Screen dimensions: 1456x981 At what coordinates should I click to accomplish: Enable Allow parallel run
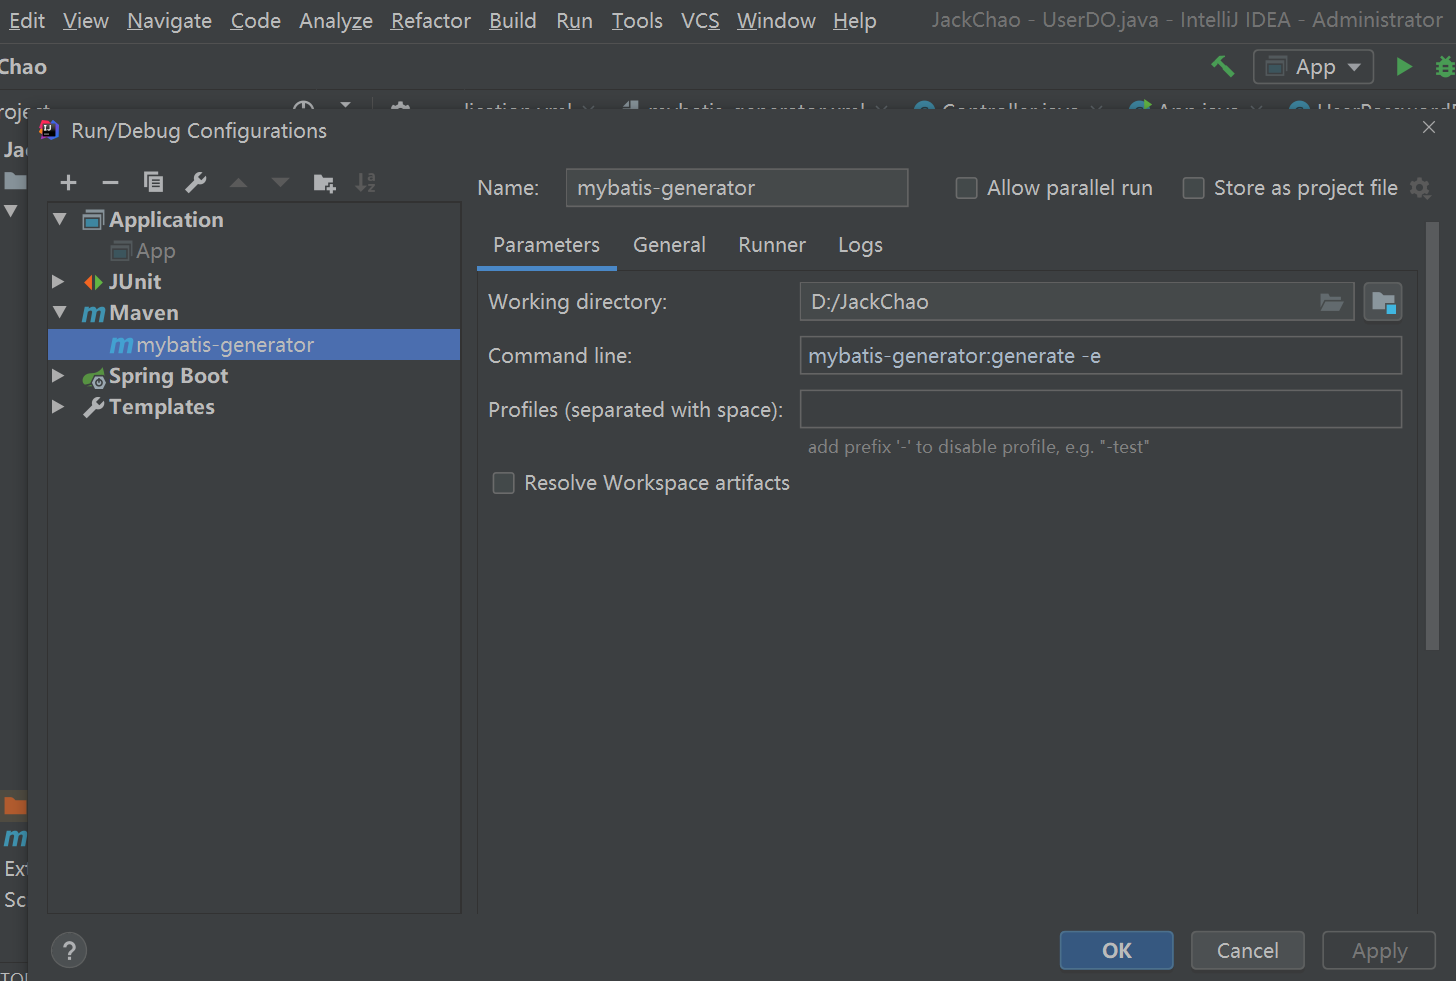(966, 188)
